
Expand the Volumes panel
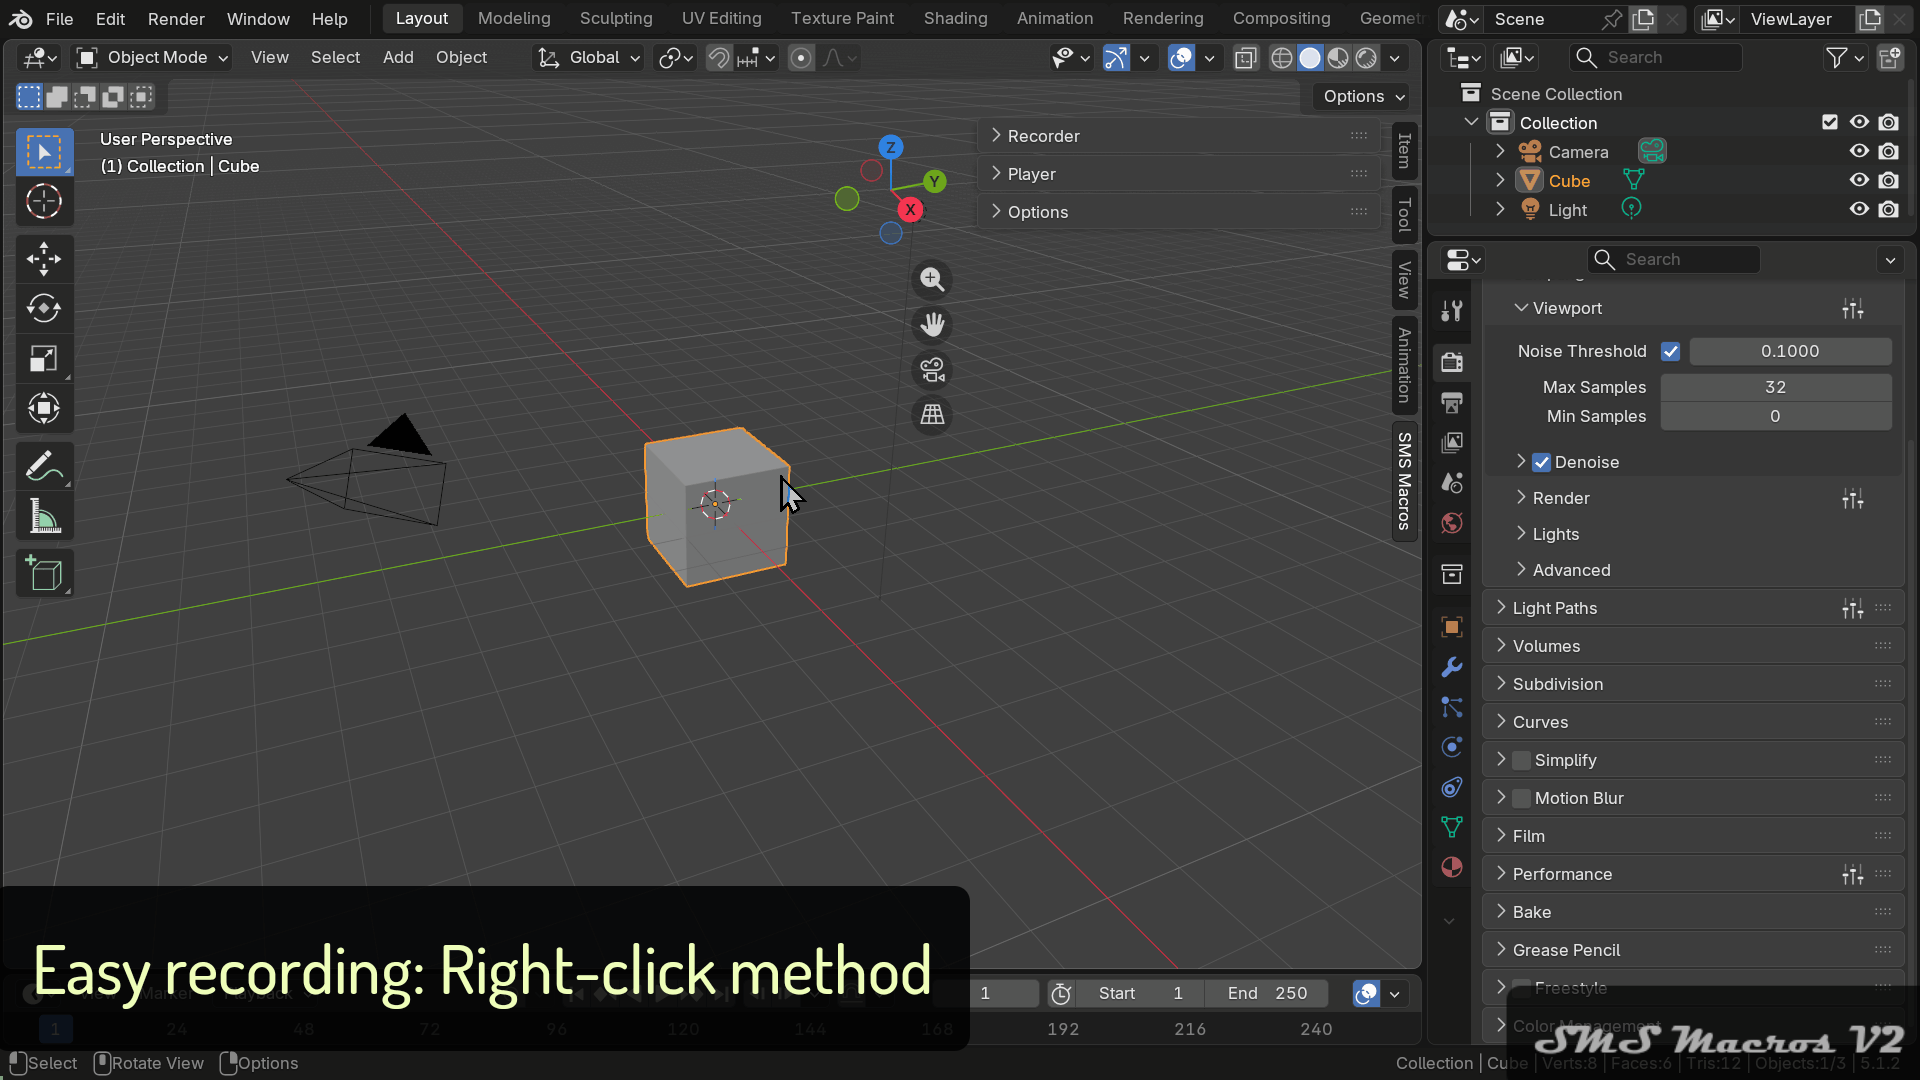pos(1693,646)
